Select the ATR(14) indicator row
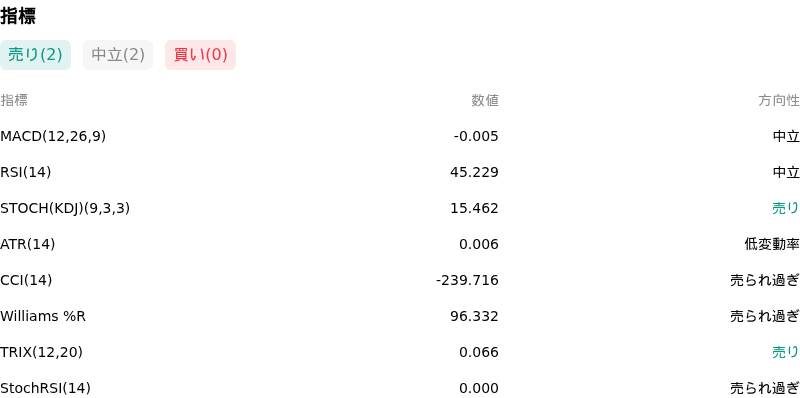Screen dimensions: 800x398 click(x=400, y=244)
